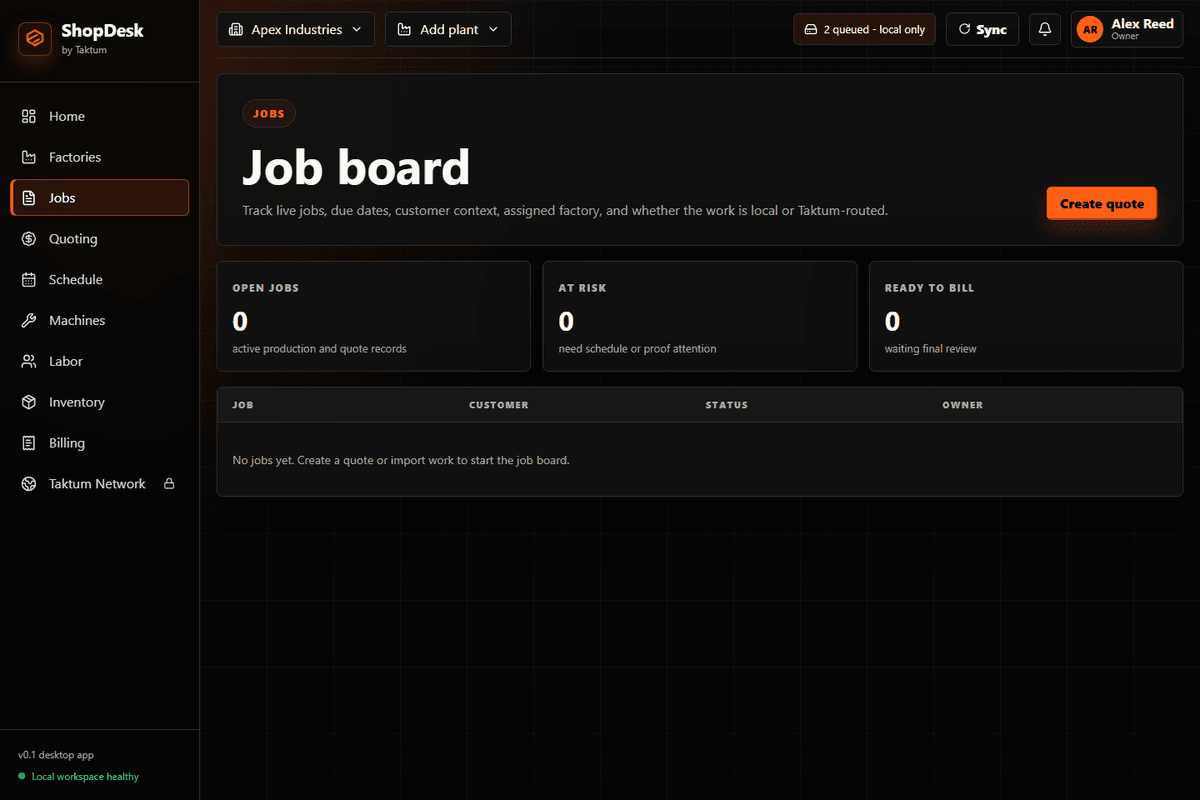
Task: Click the Quoting dollar icon
Action: pyautogui.click(x=29, y=239)
